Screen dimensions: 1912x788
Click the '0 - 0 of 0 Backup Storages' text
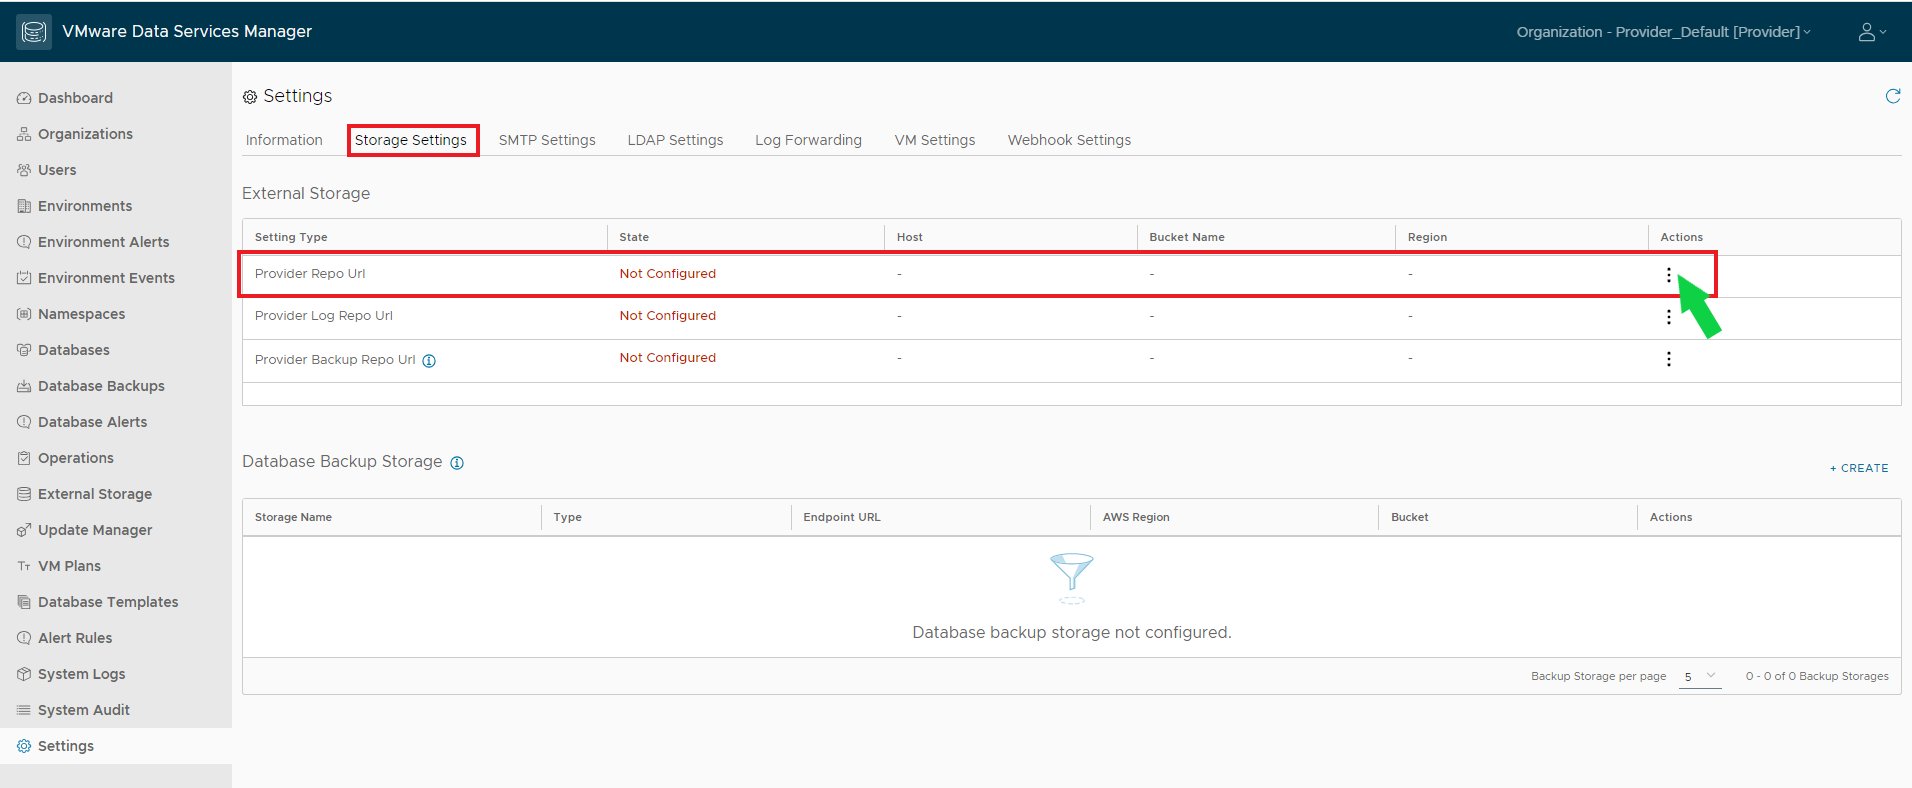click(x=1817, y=677)
